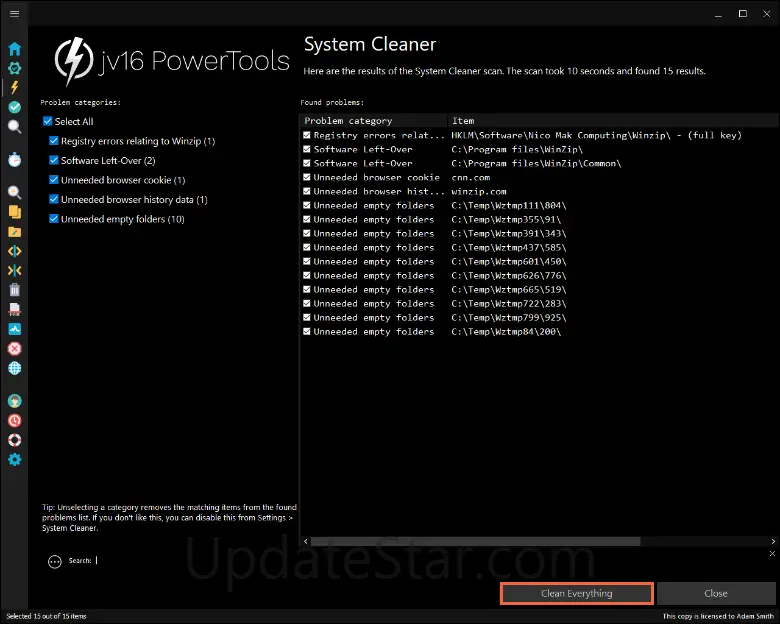Open the magnifier with orange center icon
The image size is (780, 624).
pos(14,192)
